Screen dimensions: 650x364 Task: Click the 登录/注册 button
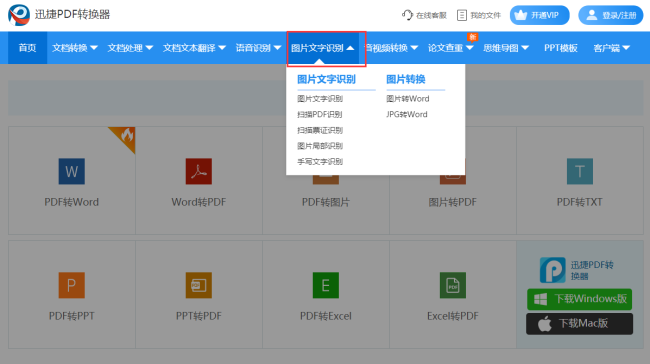pyautogui.click(x=611, y=15)
